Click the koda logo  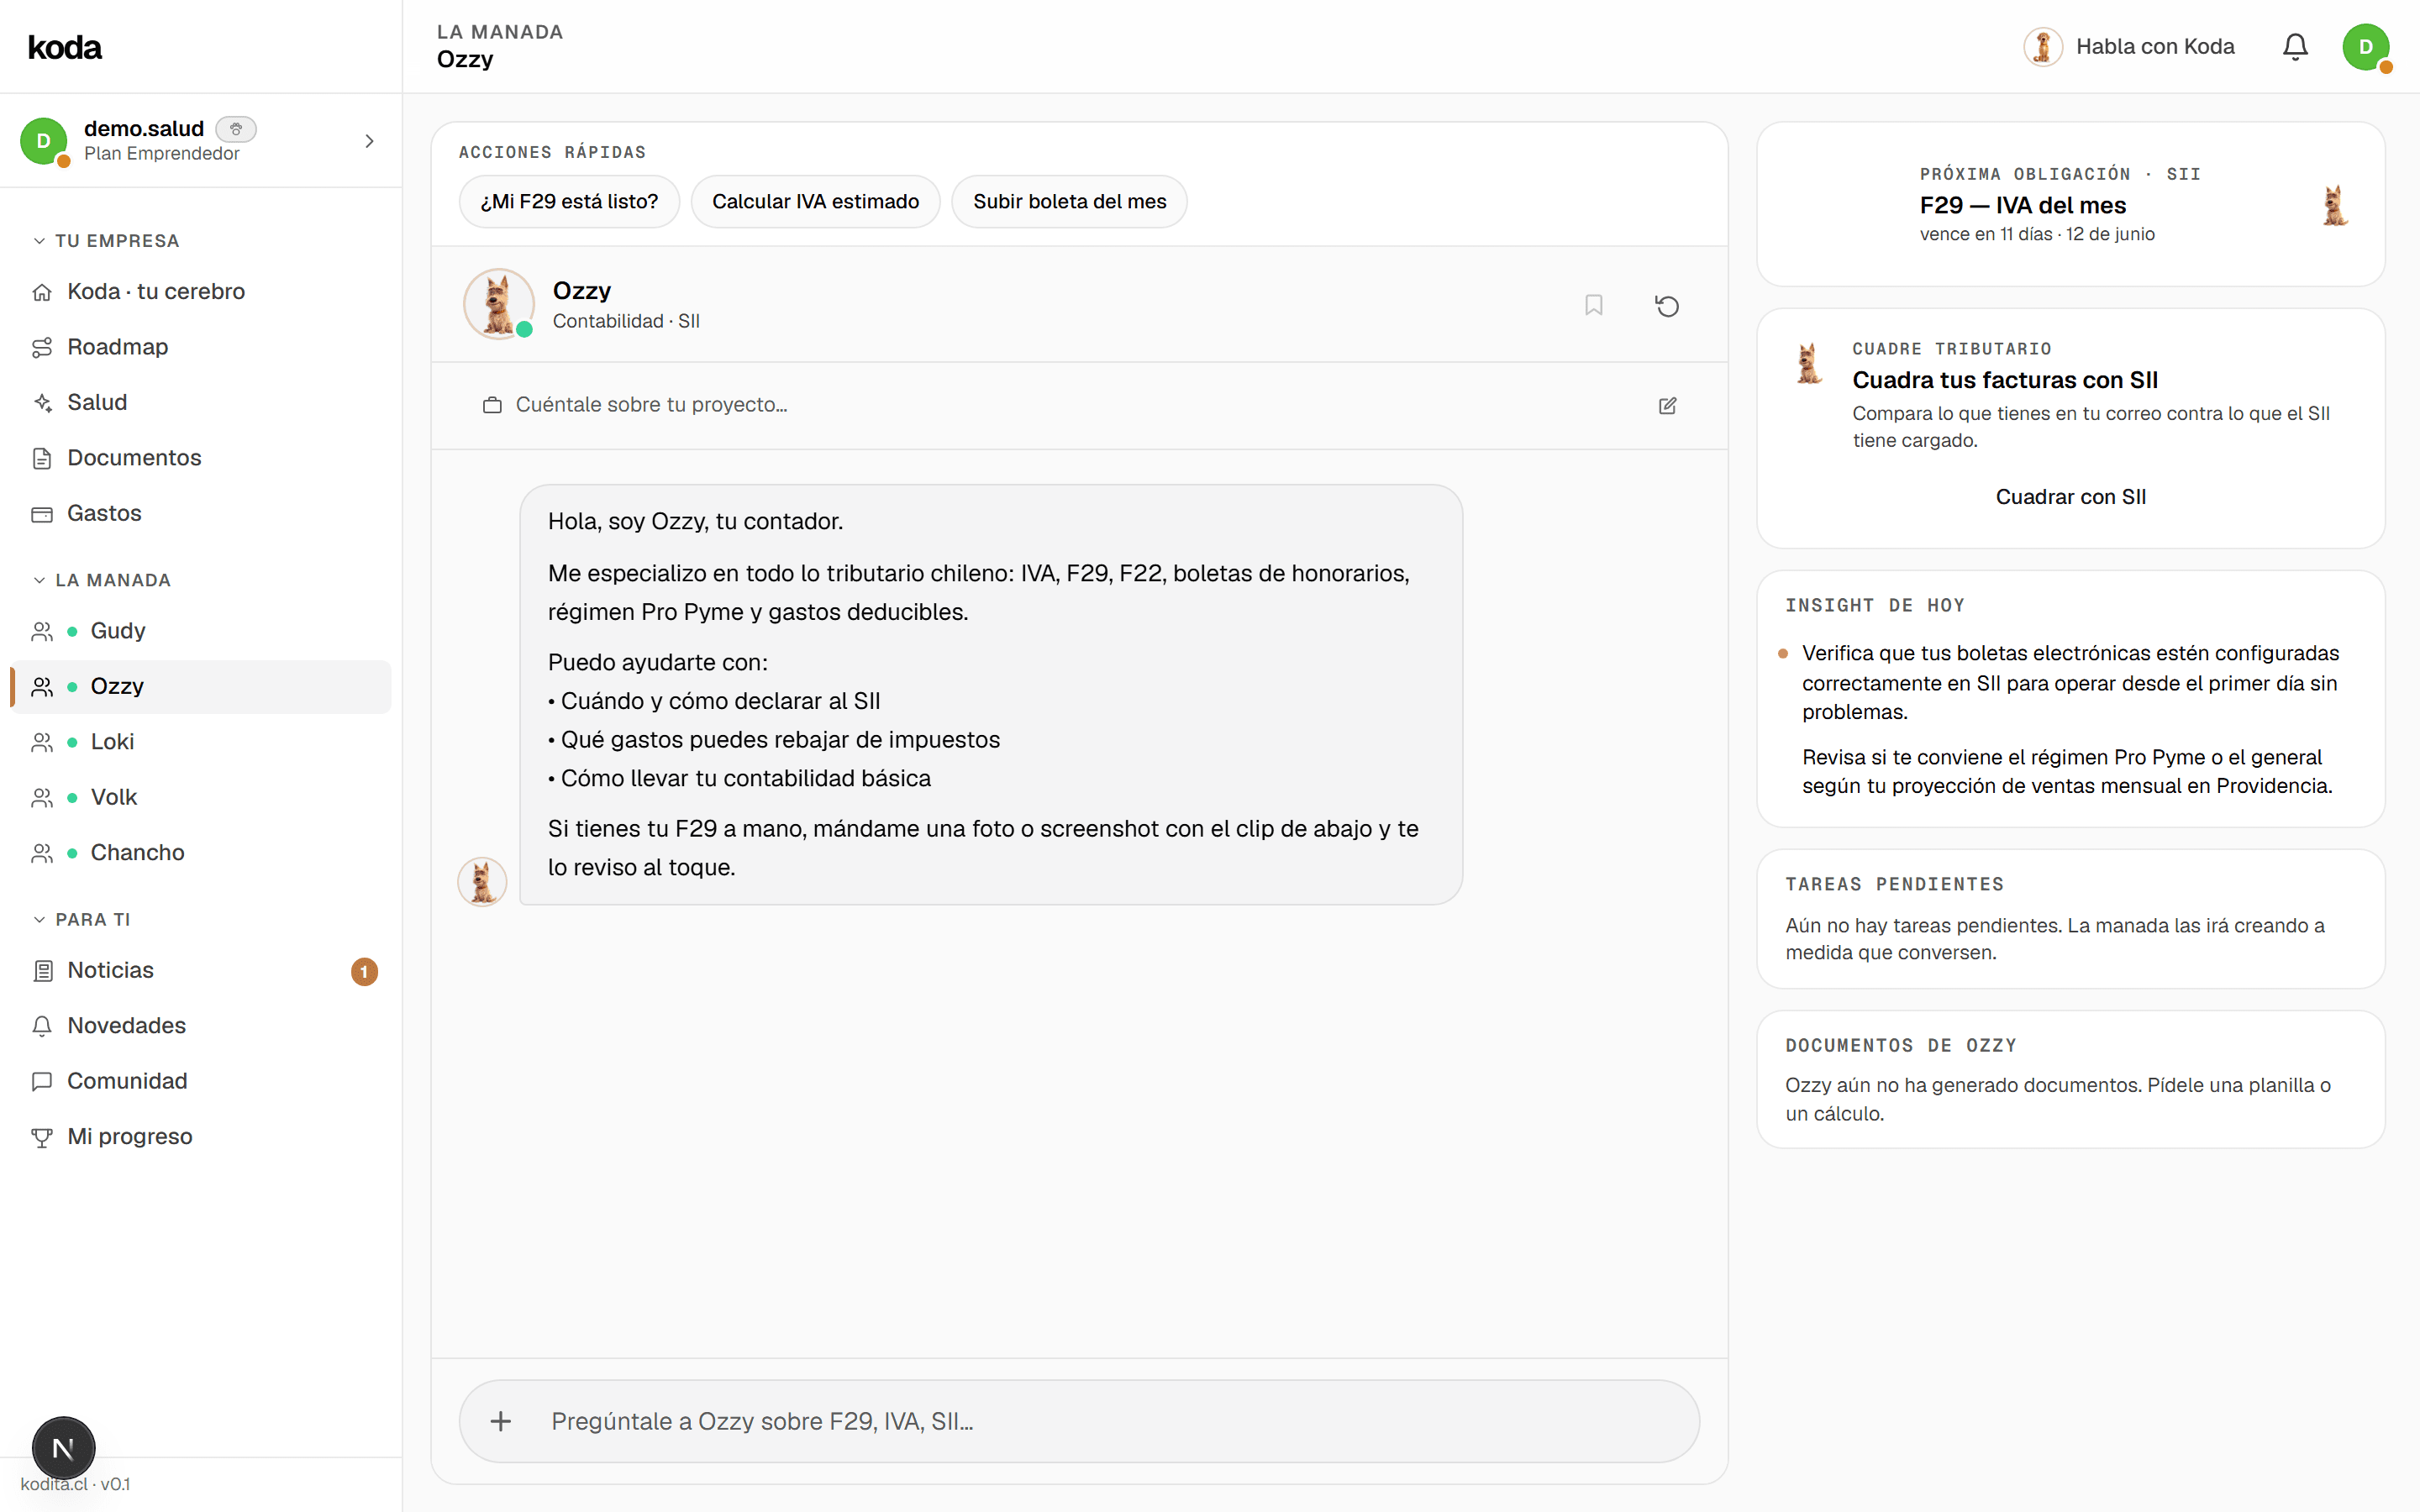pos(65,47)
